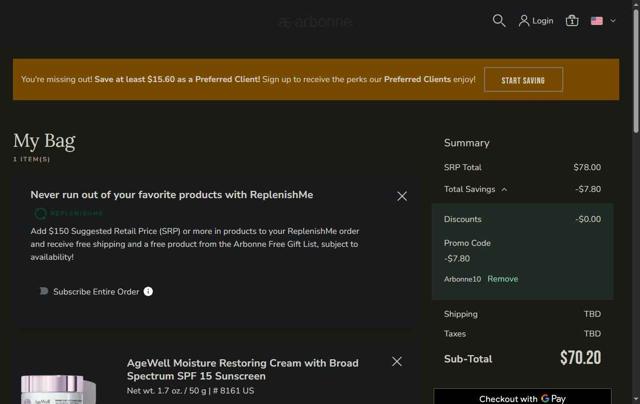Click the ReplenishMe logo badge
The height and width of the screenshot is (404, 640).
point(68,213)
